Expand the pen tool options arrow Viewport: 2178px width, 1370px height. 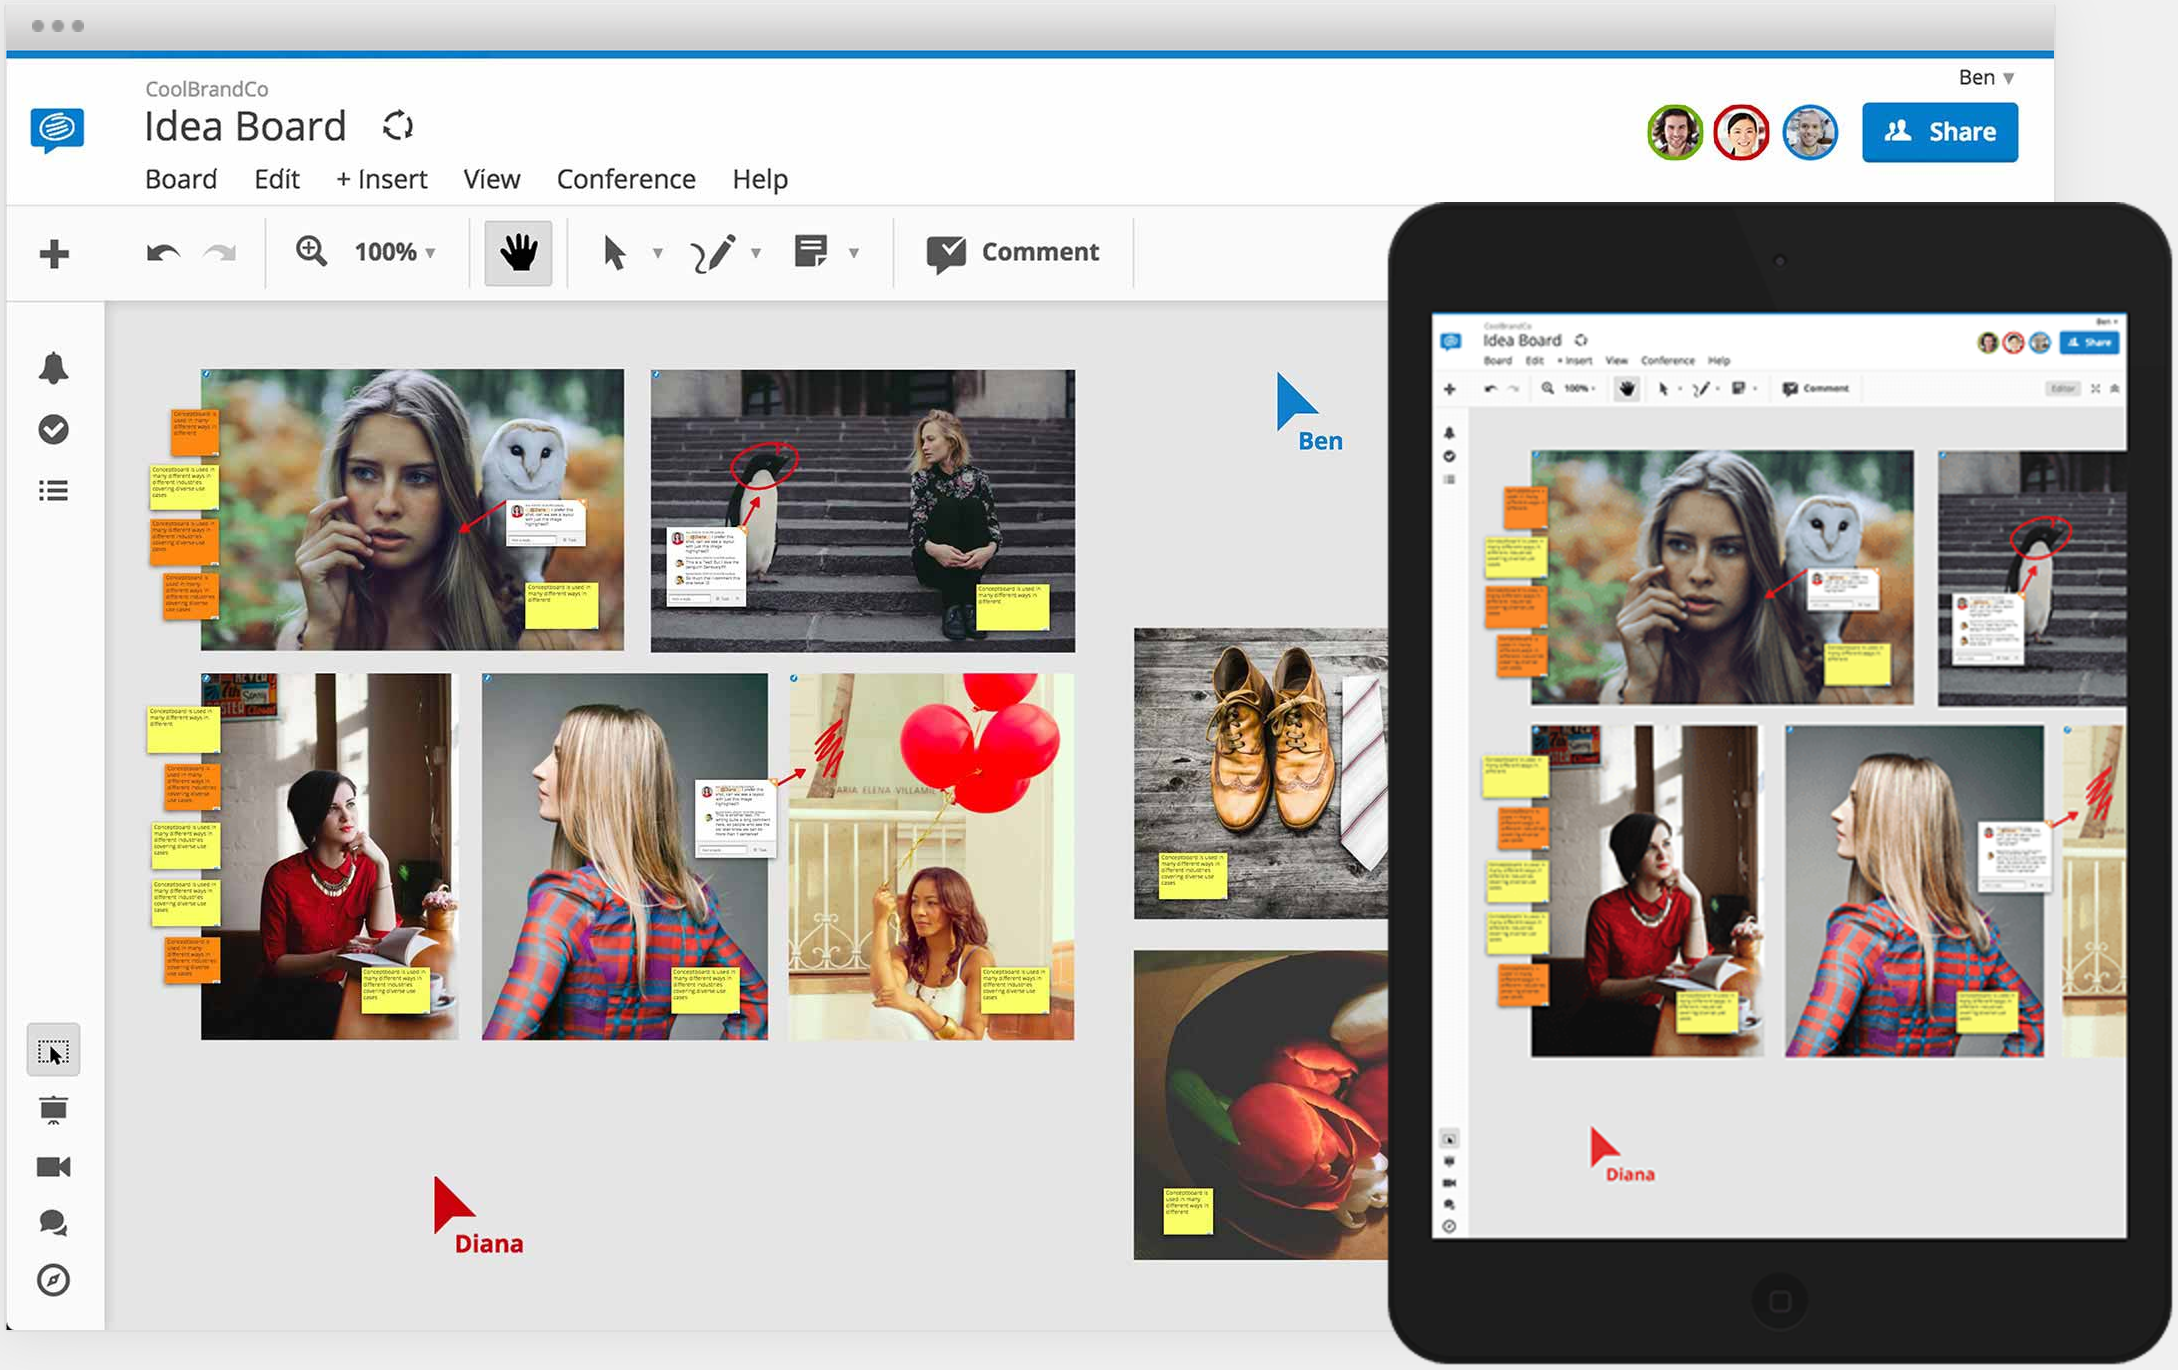756,252
